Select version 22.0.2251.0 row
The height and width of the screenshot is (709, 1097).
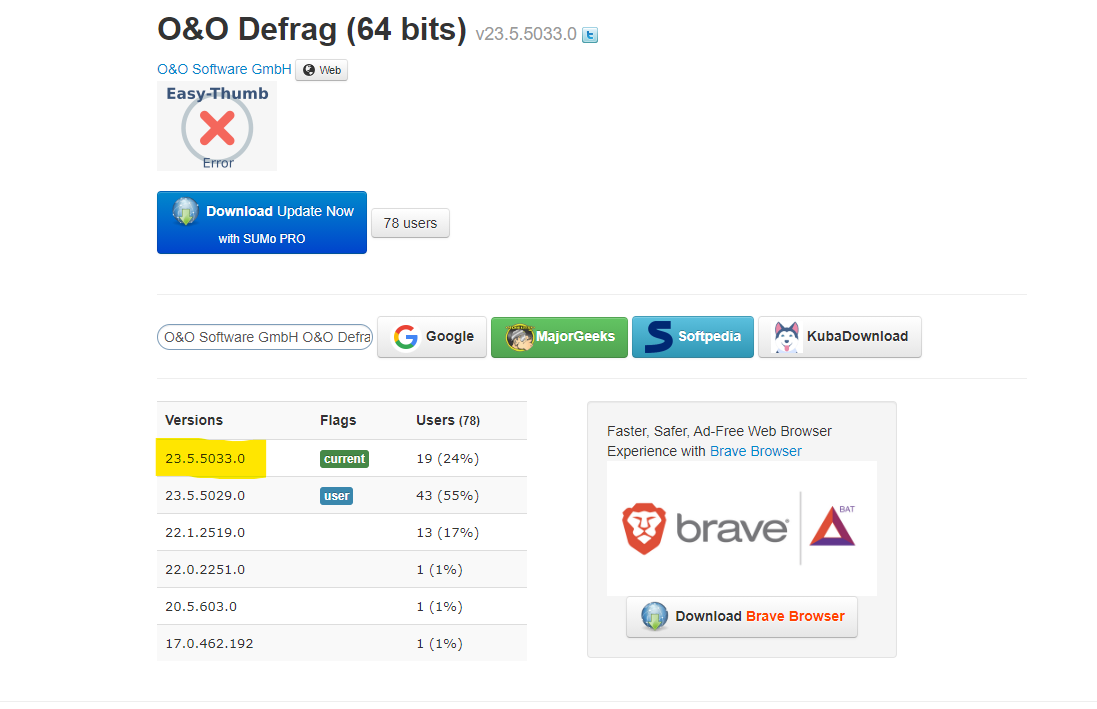pyautogui.click(x=341, y=570)
